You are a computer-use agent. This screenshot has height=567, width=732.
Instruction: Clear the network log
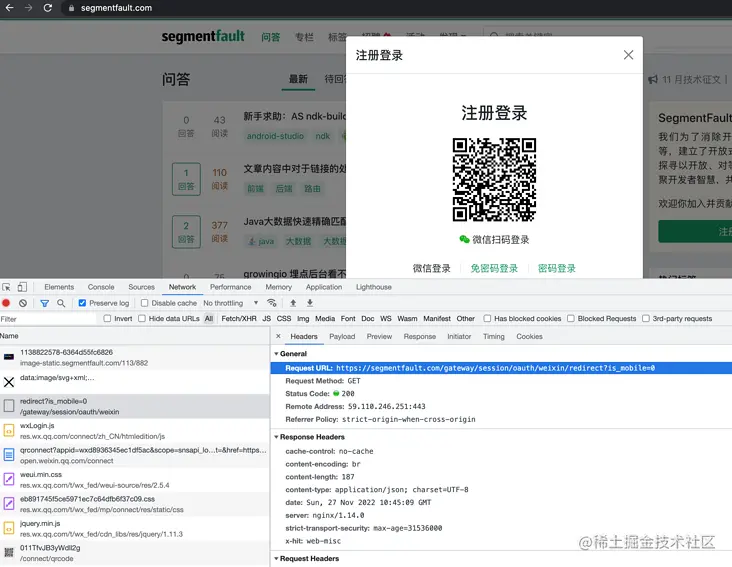23,303
